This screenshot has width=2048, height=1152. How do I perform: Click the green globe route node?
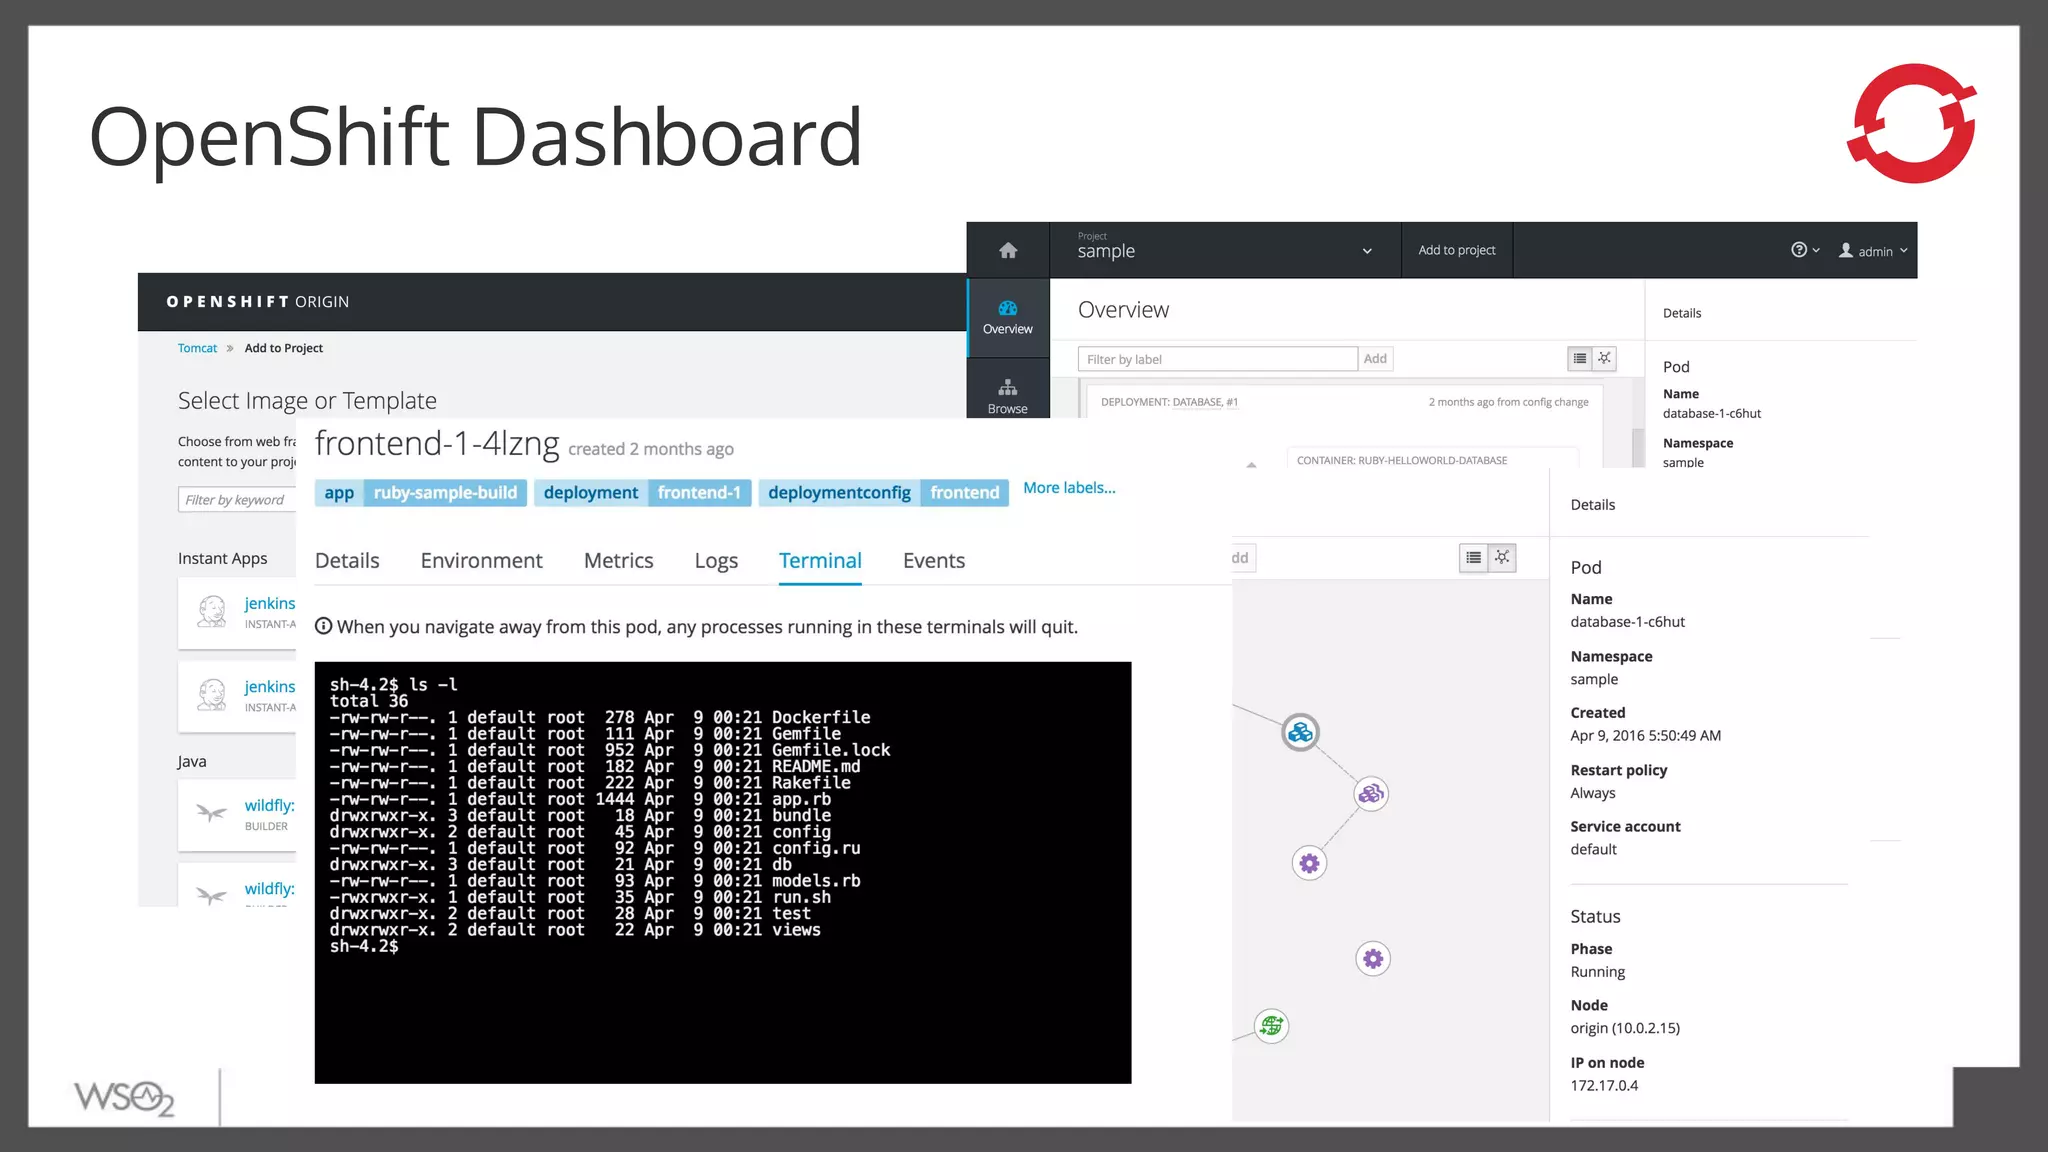tap(1271, 1026)
